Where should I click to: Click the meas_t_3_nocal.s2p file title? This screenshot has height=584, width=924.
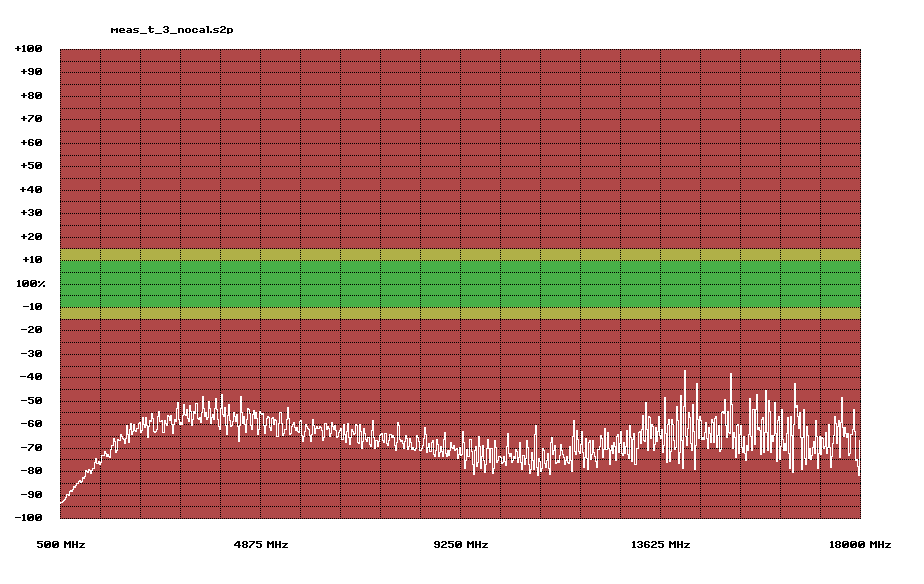[172, 30]
